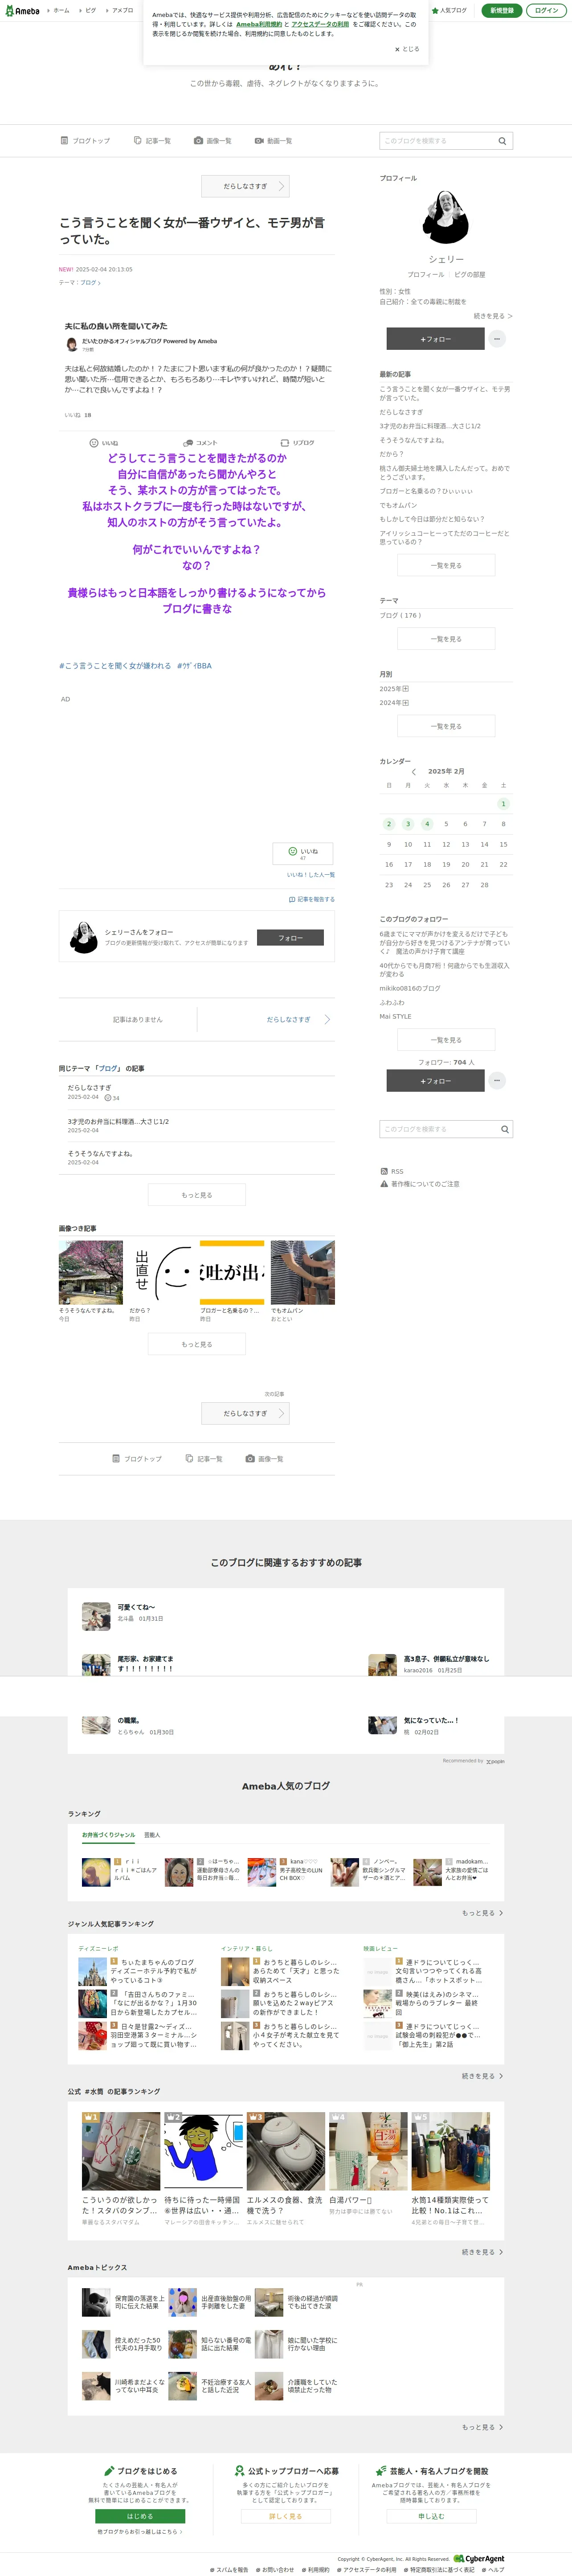Screen dimensions: 572x2576
Task: Open Ameba利用規約 link in cookie notice
Action: 259,24
